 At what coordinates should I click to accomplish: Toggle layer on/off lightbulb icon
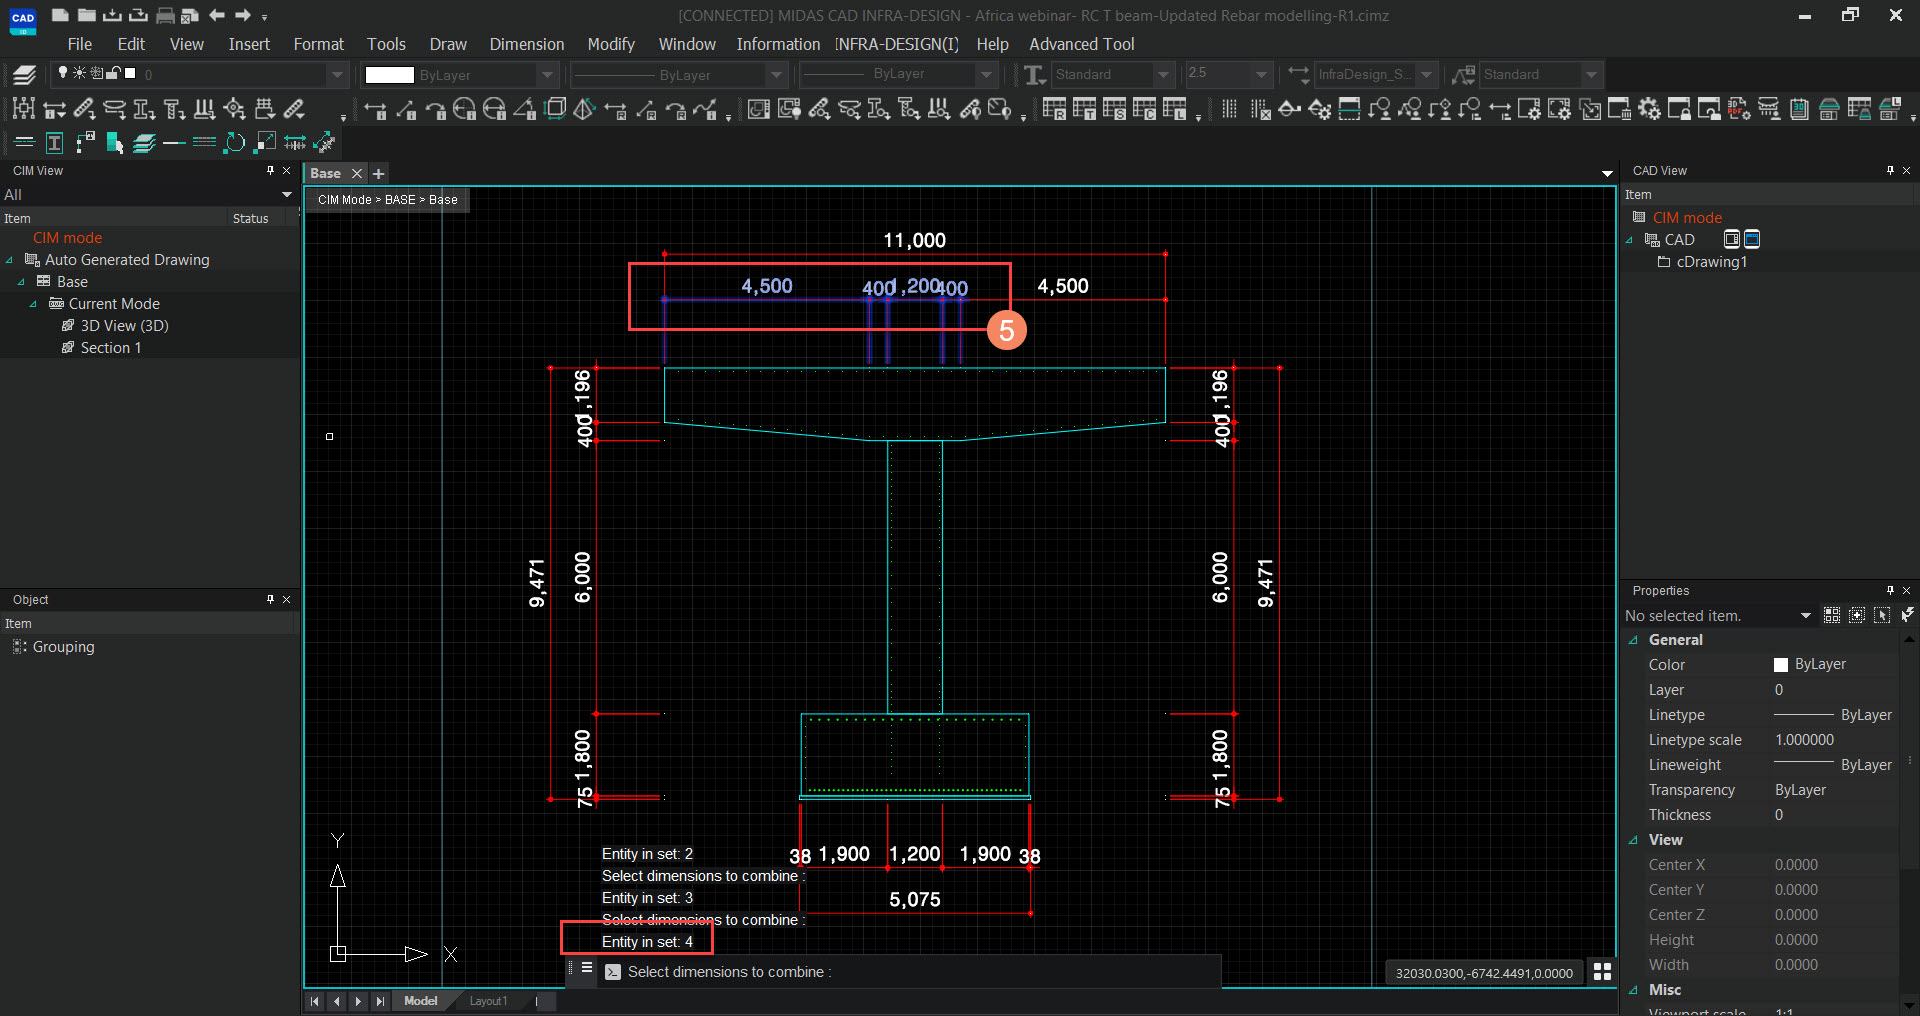click(x=63, y=73)
